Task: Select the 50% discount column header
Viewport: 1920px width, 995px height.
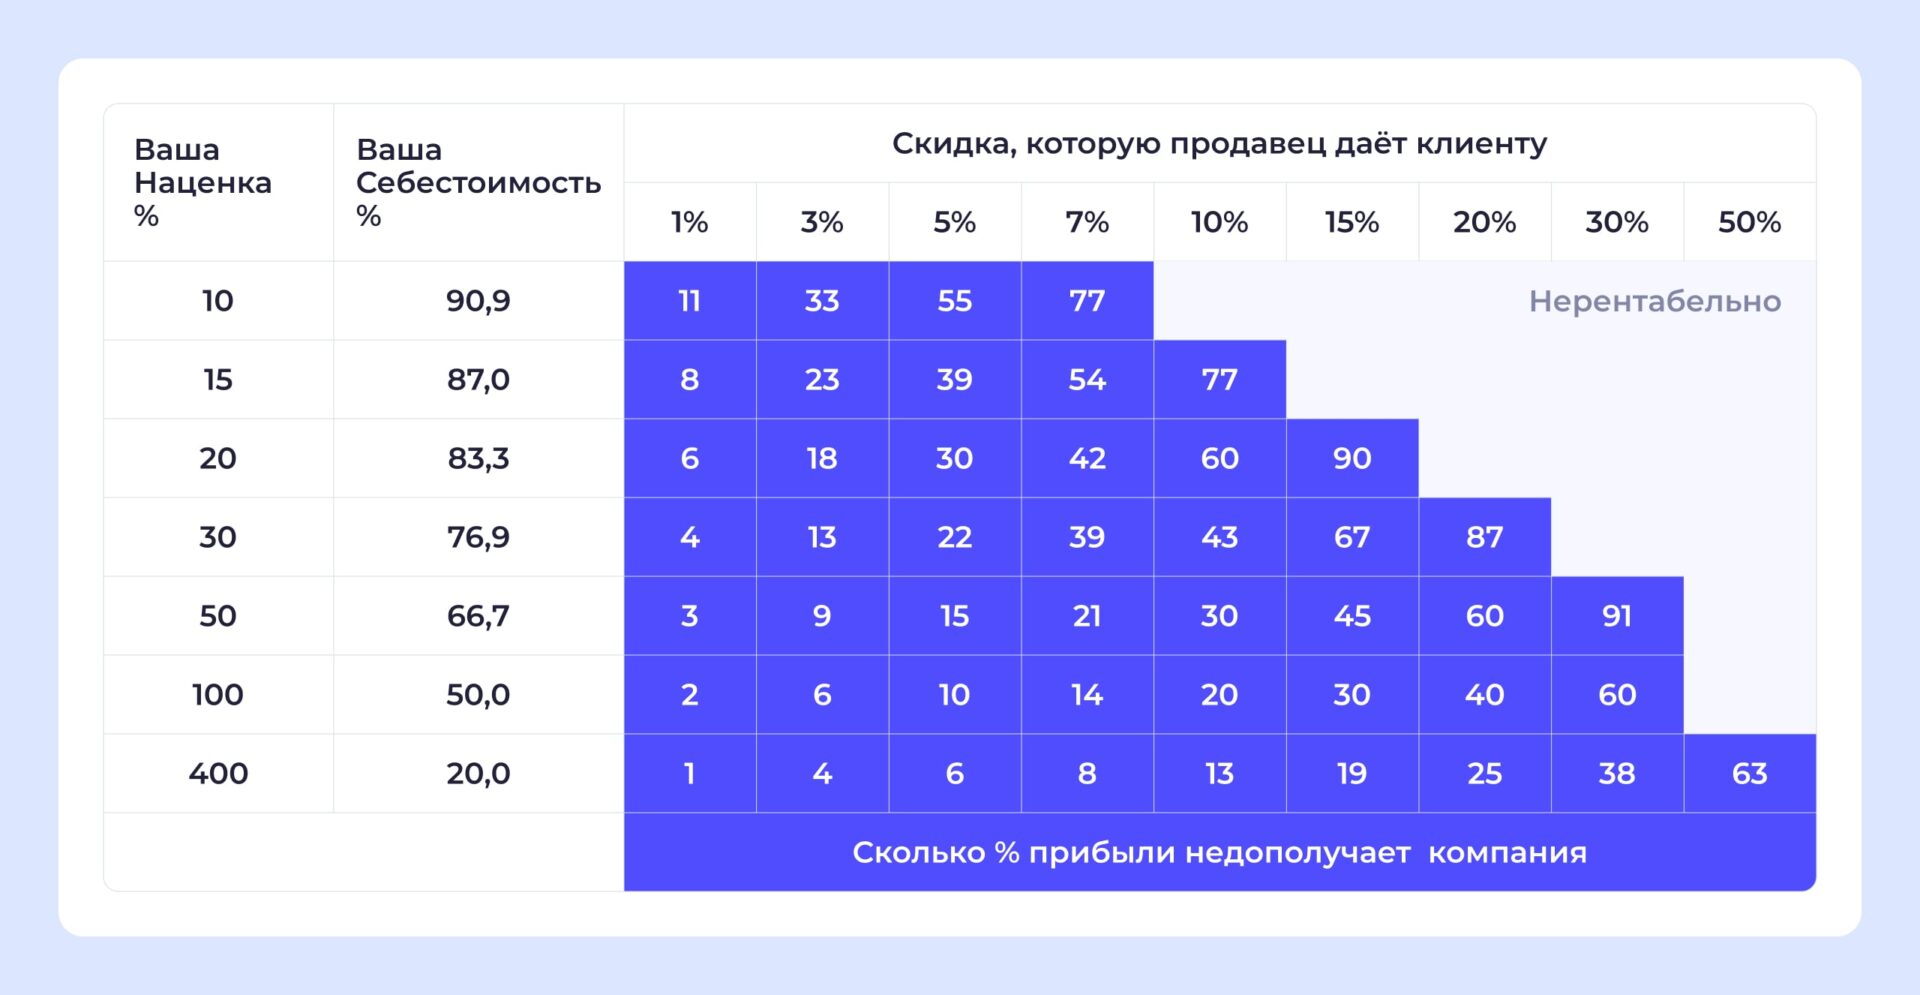Action: 1749,222
